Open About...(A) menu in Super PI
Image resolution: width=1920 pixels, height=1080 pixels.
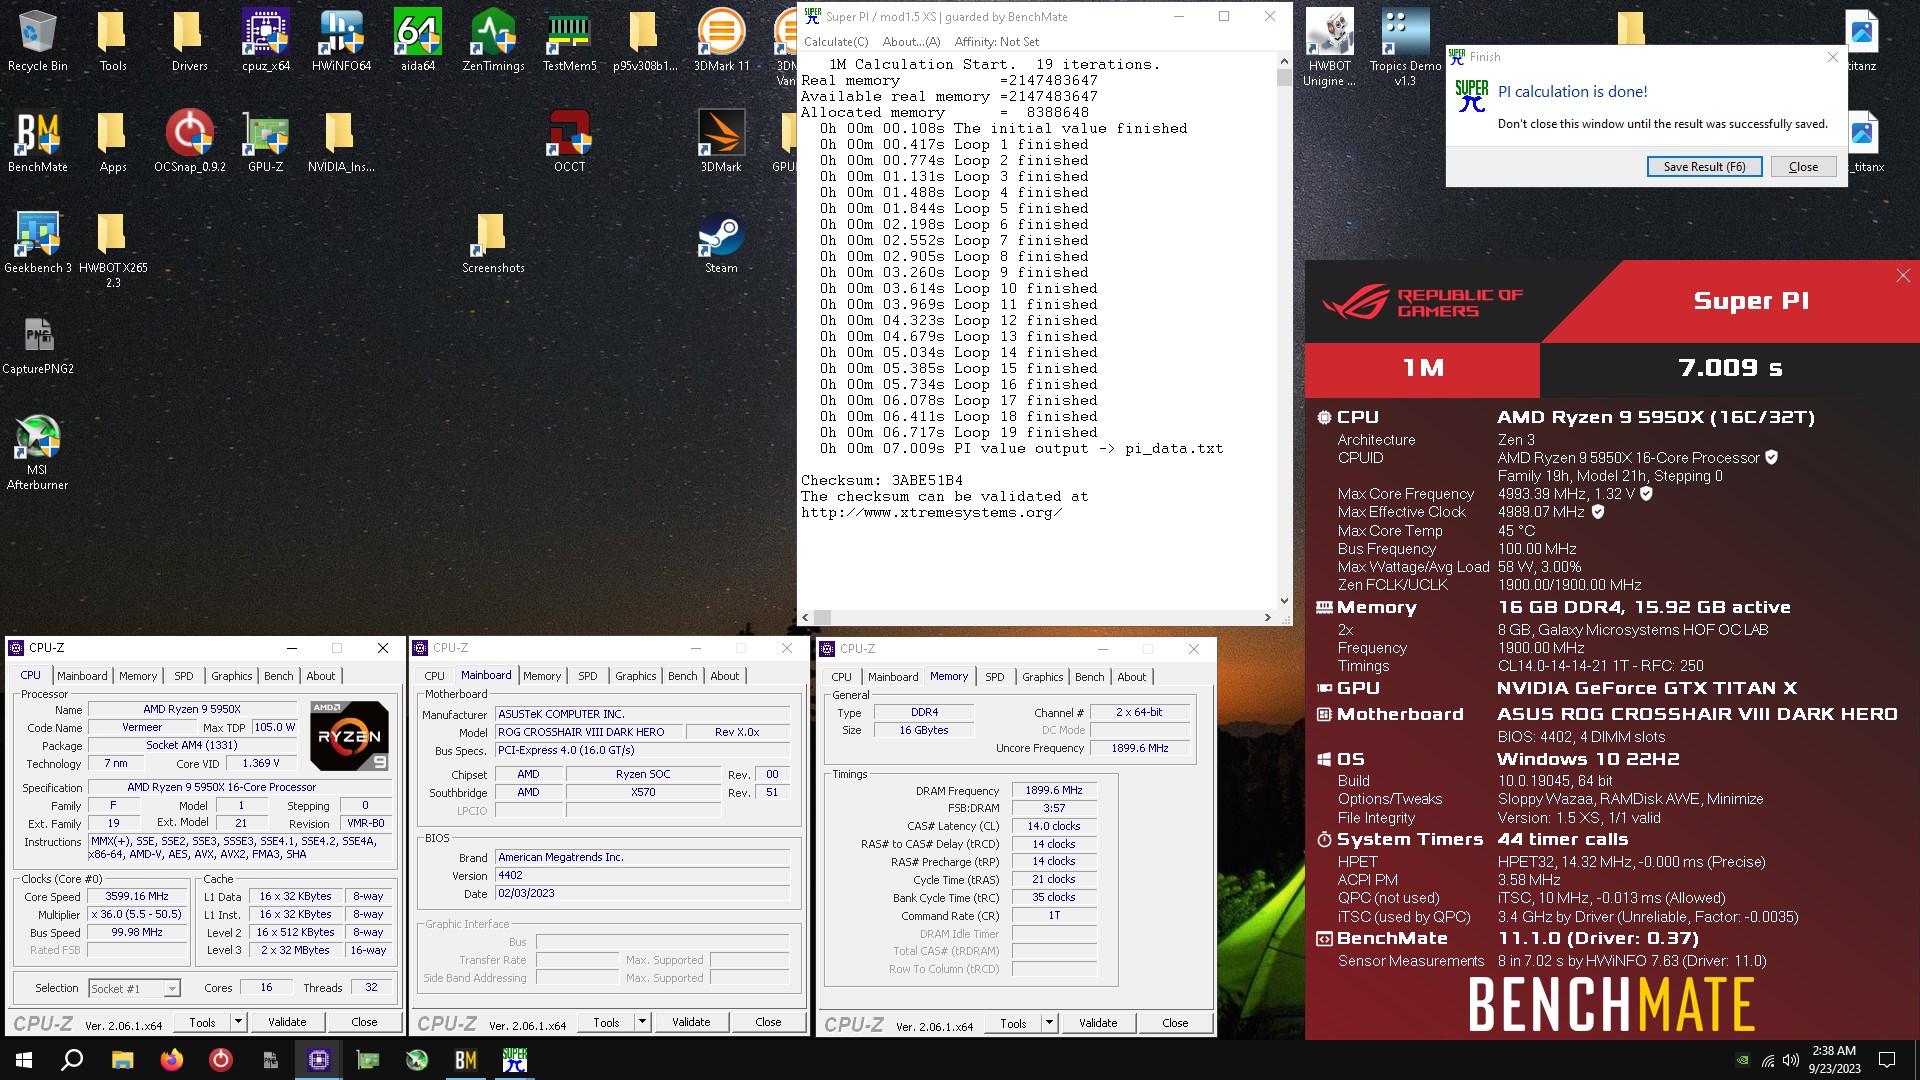(x=911, y=42)
